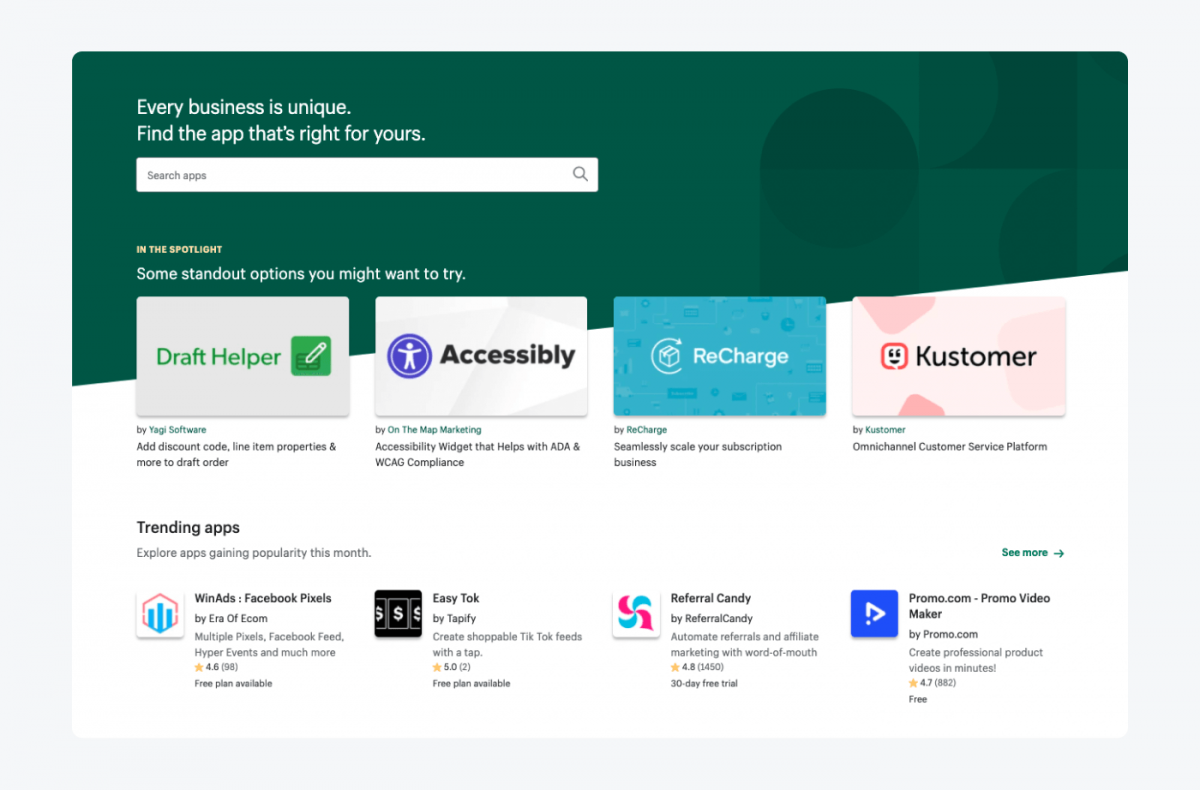The width and height of the screenshot is (1200, 790).
Task: Open the Kustomer developer link
Action: (886, 430)
